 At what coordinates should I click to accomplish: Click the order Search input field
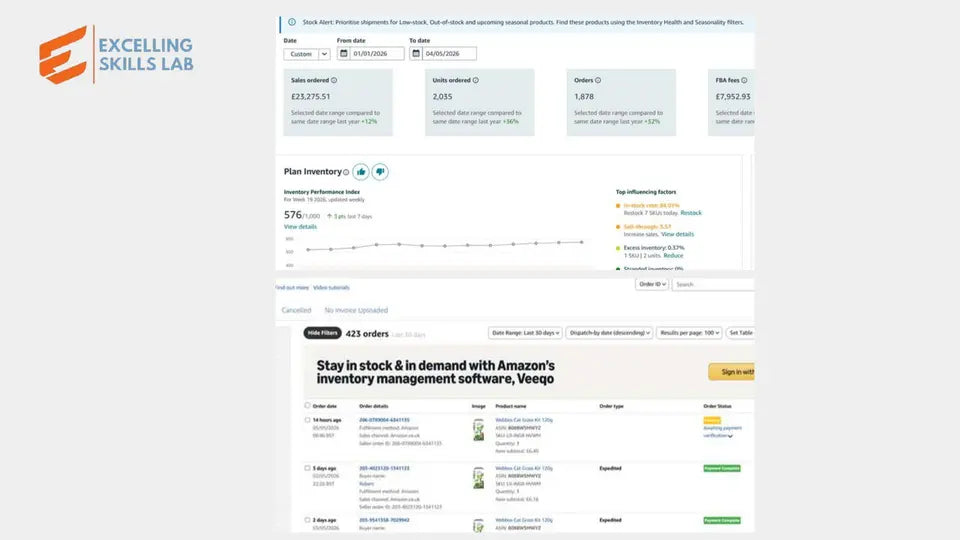(x=713, y=284)
